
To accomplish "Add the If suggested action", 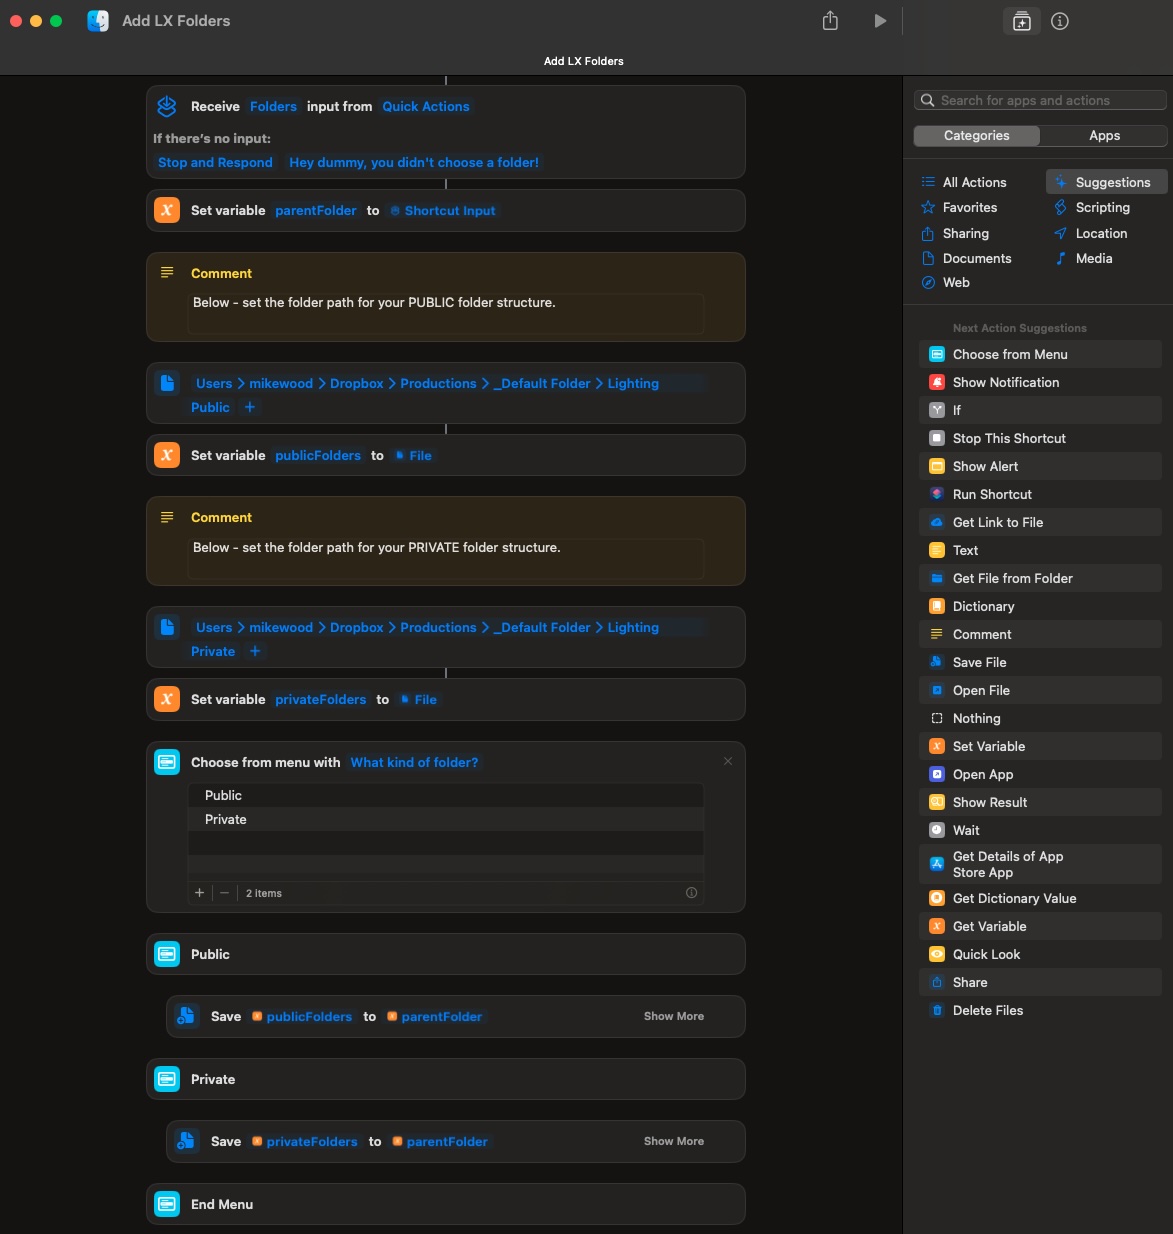I will pos(1040,410).
